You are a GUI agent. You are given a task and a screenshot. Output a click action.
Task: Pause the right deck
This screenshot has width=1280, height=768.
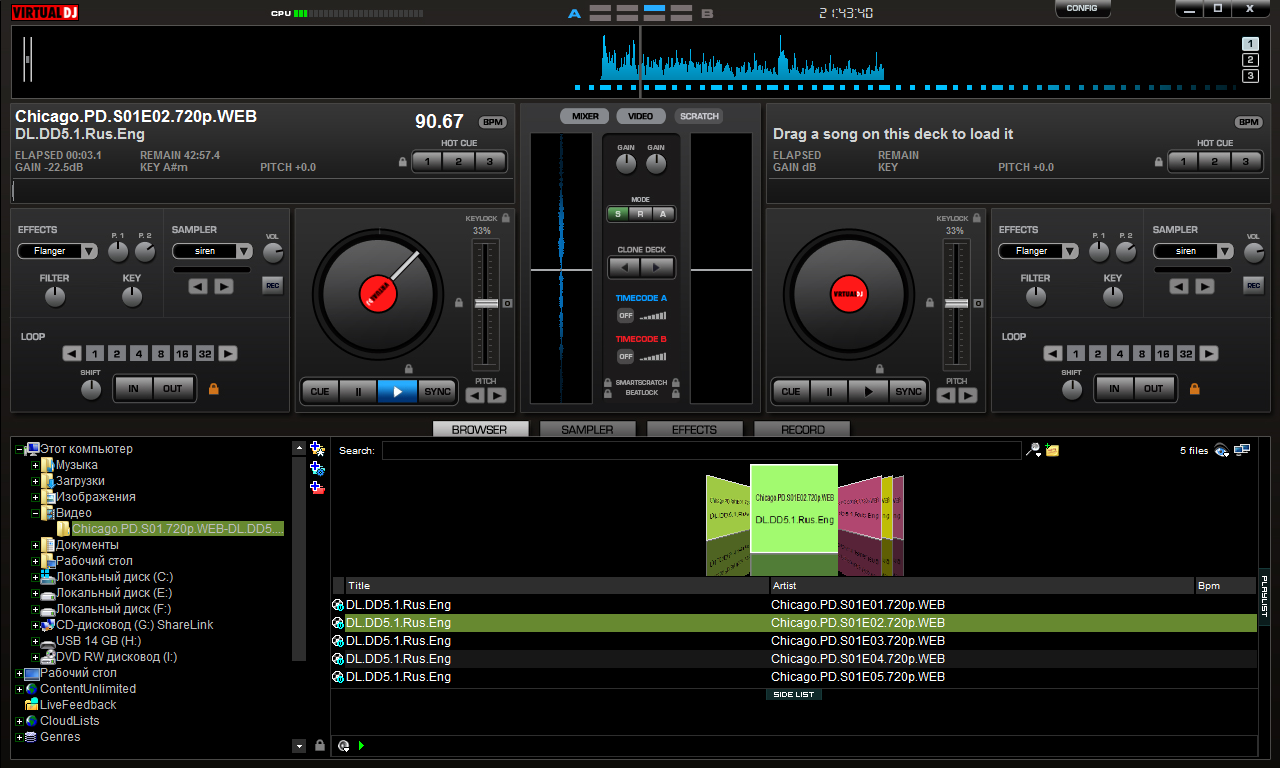829,391
